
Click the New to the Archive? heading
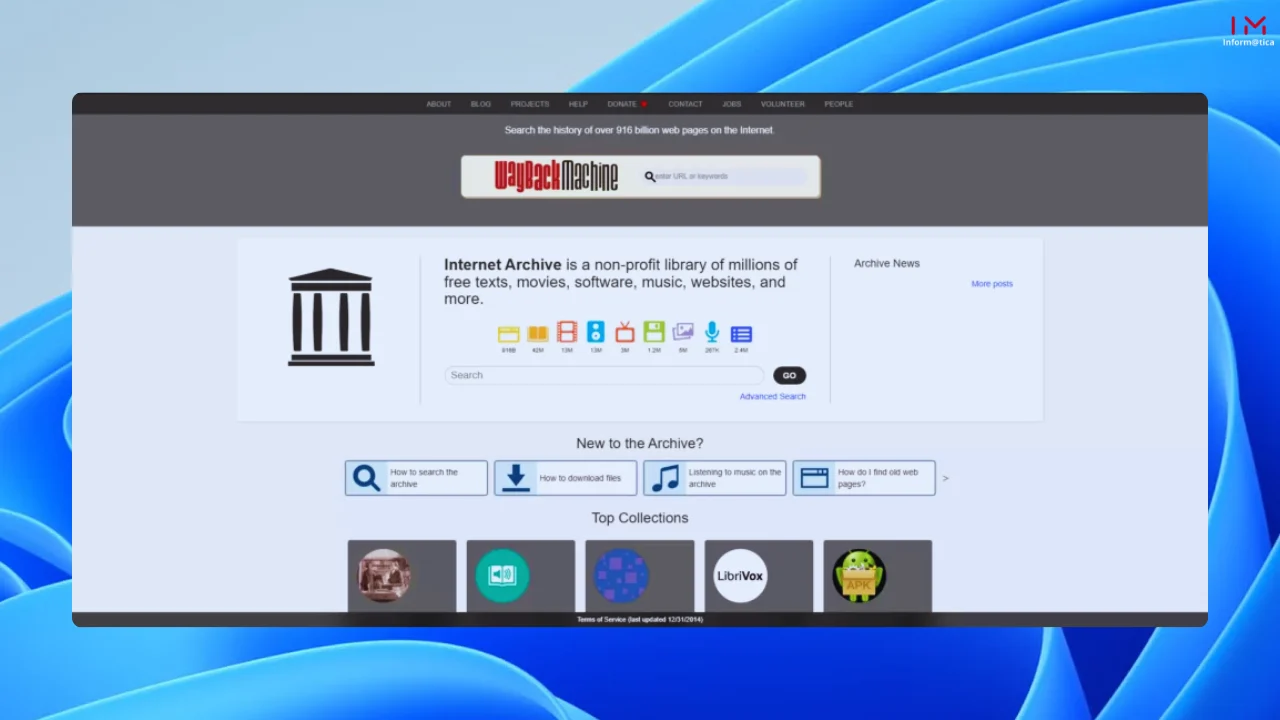640,443
